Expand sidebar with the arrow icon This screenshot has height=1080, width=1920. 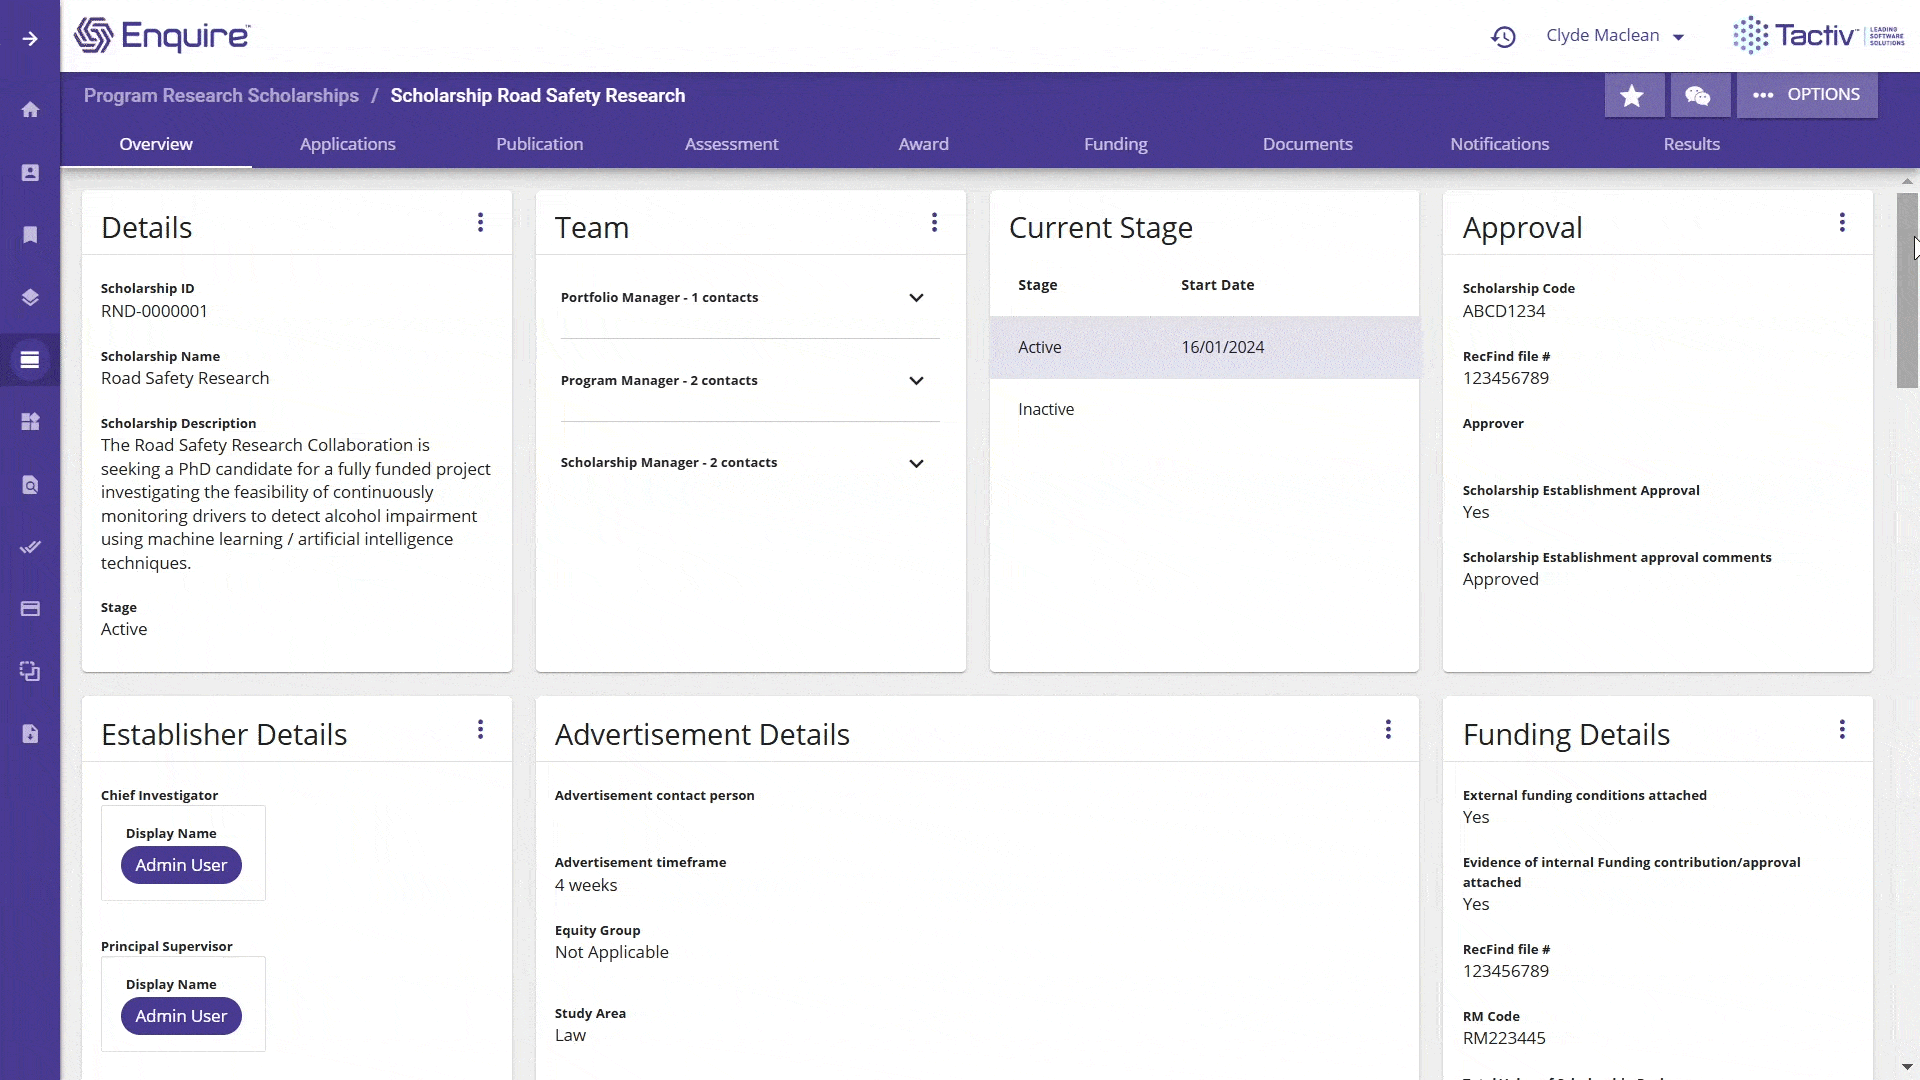30,39
